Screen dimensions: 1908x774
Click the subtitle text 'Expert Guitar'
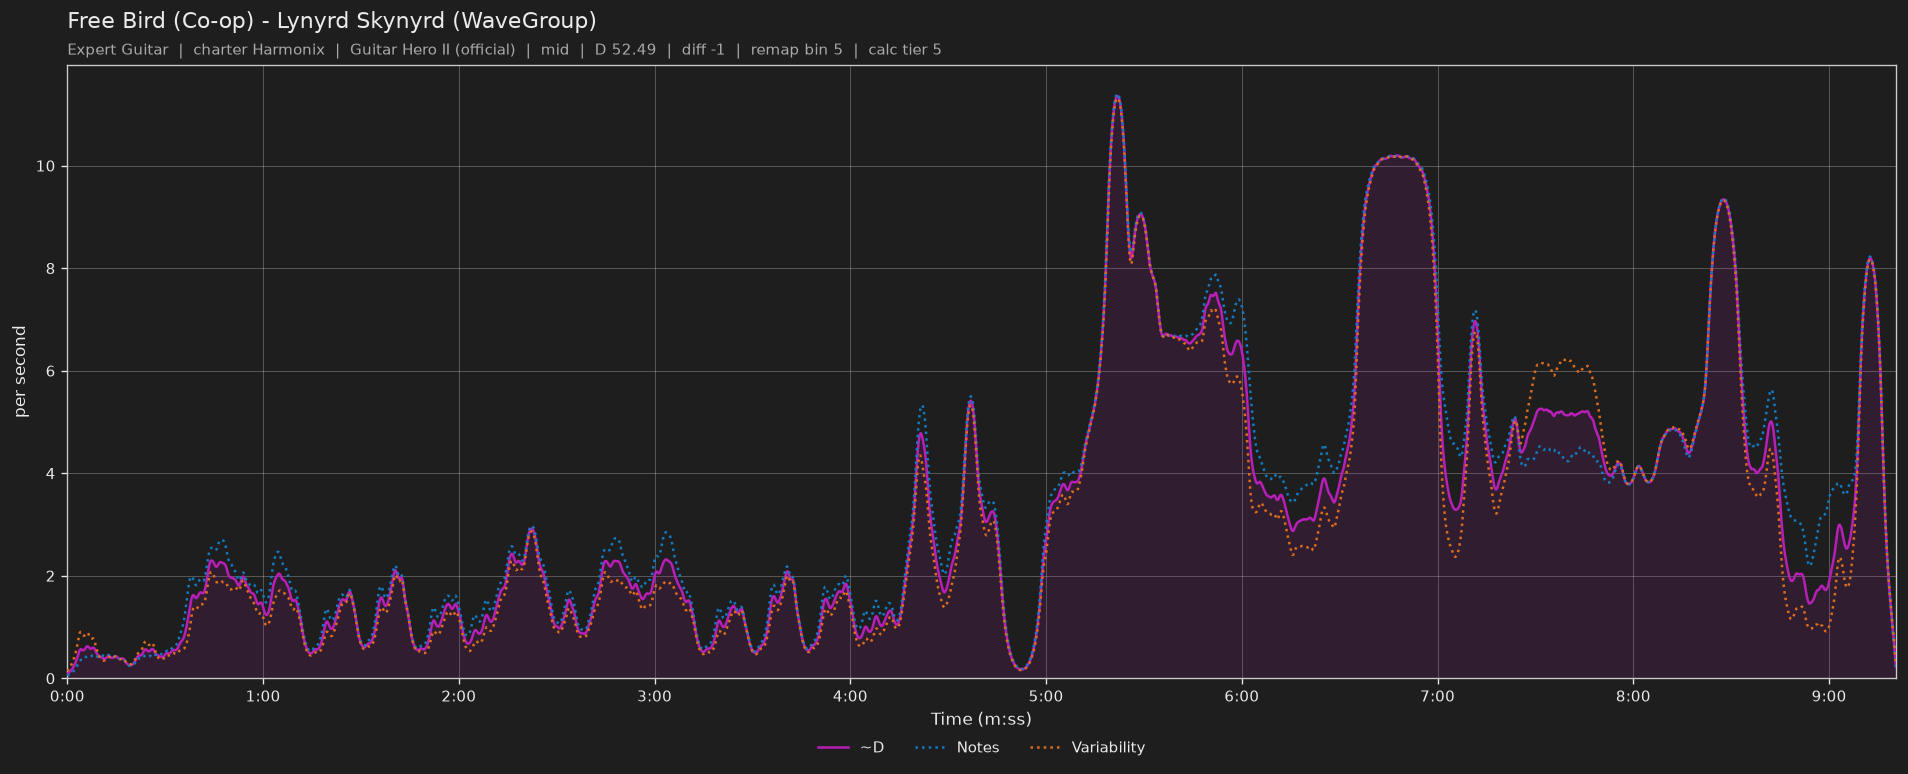click(x=118, y=50)
